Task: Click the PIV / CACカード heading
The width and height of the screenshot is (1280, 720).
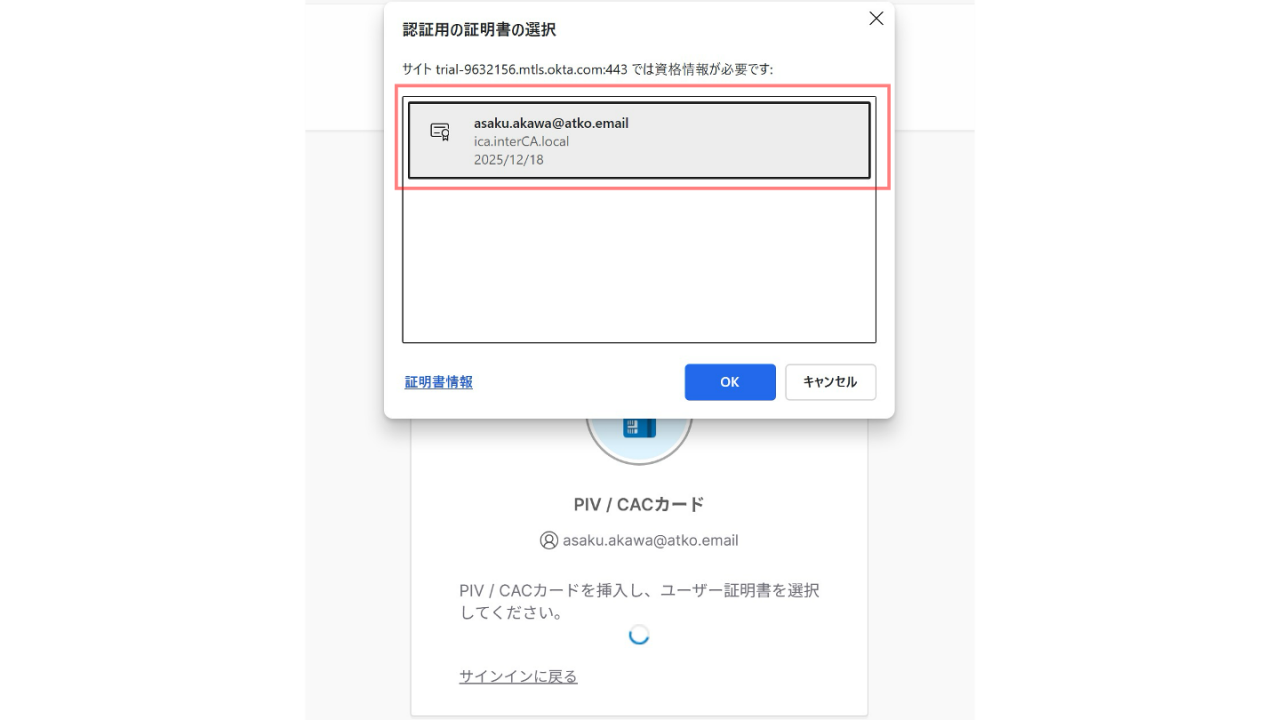Action: click(x=639, y=504)
